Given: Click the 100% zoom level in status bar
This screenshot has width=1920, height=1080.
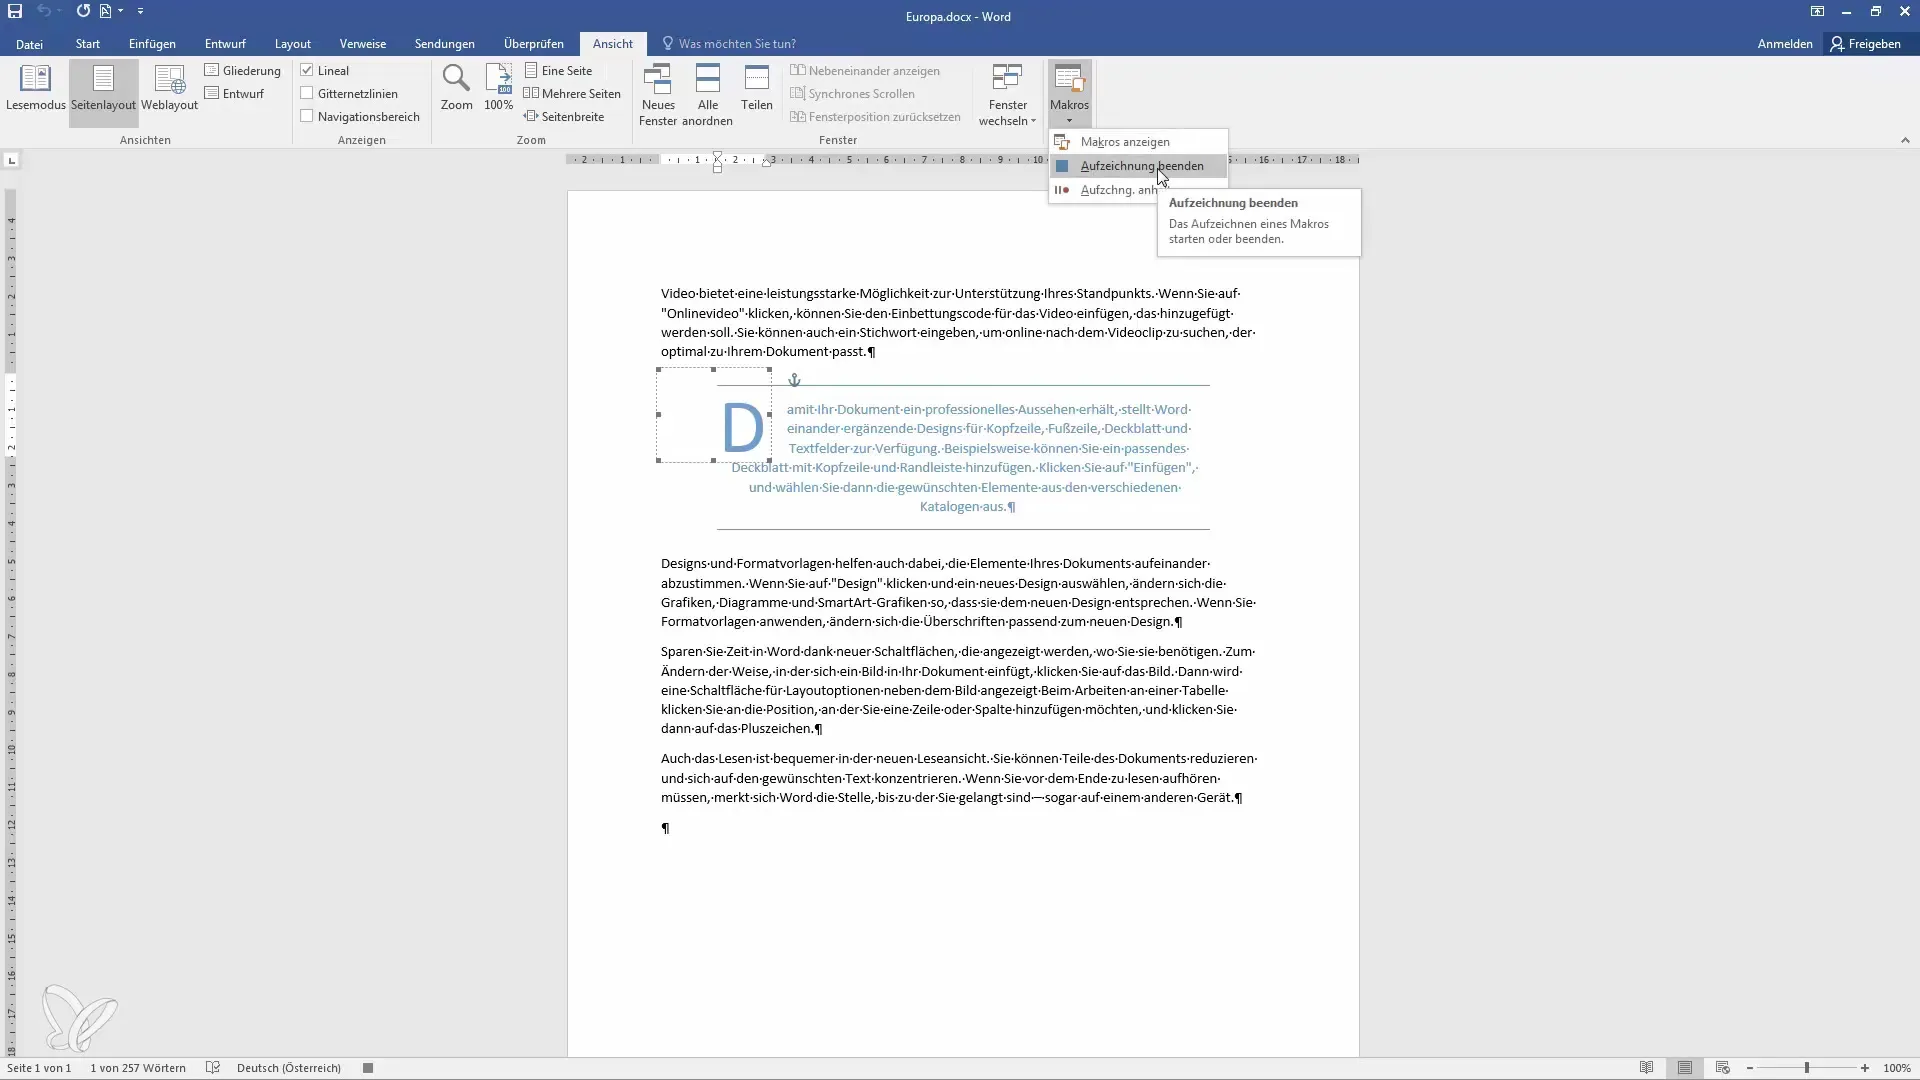Looking at the screenshot, I should 1896,1068.
